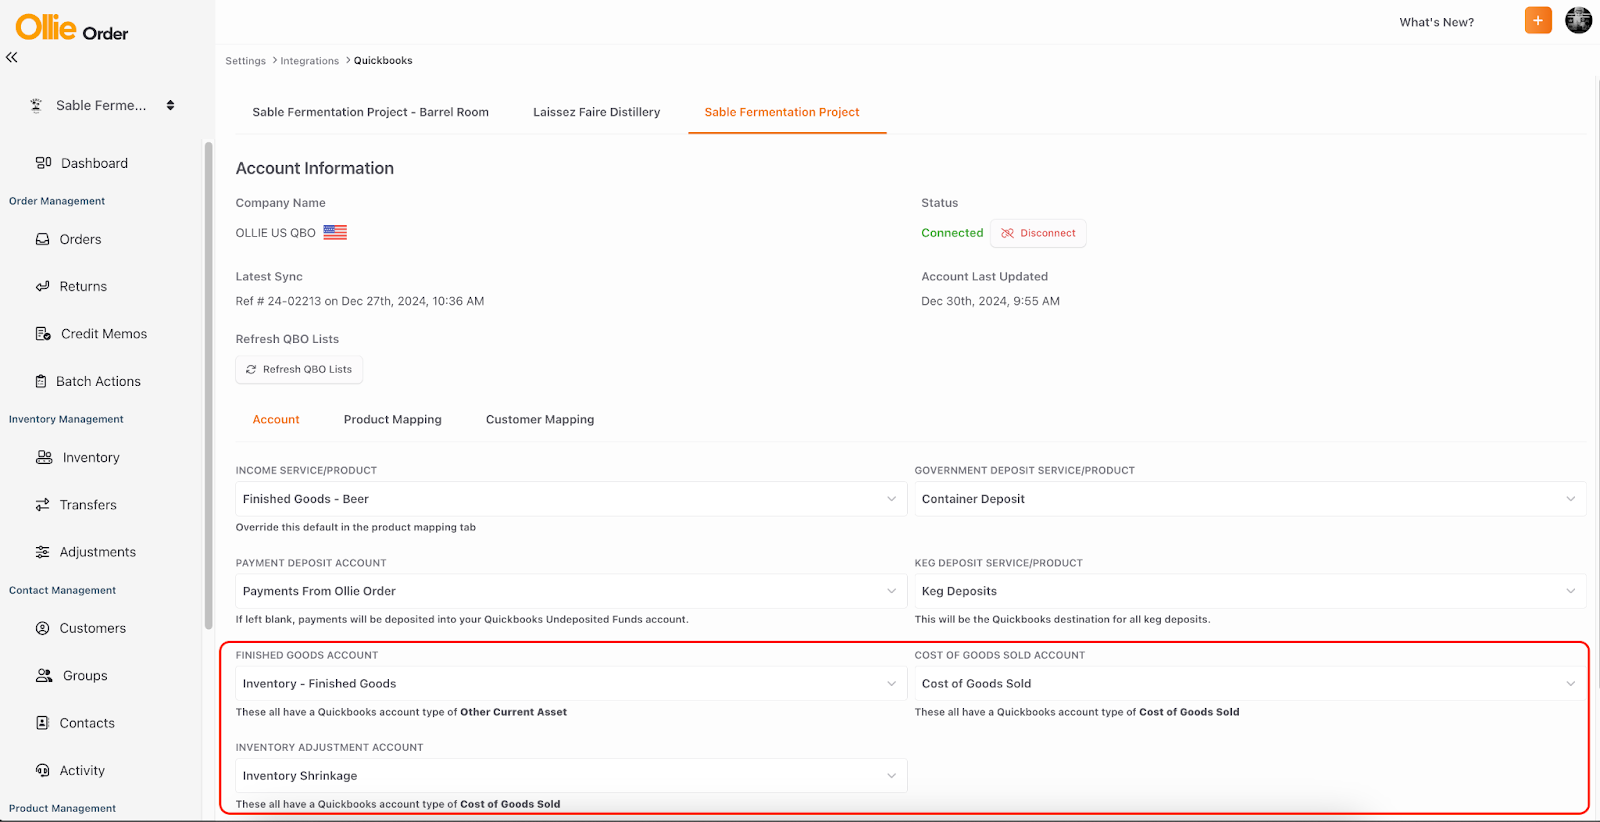The image size is (1600, 822).
Task: Click the brewery icon beside Sable Ferme...
Action: pos(36,105)
